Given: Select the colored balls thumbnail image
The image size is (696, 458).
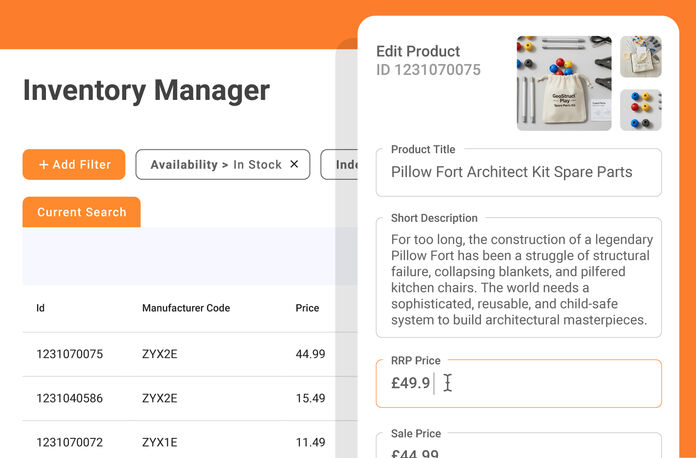Looking at the screenshot, I should click(640, 110).
